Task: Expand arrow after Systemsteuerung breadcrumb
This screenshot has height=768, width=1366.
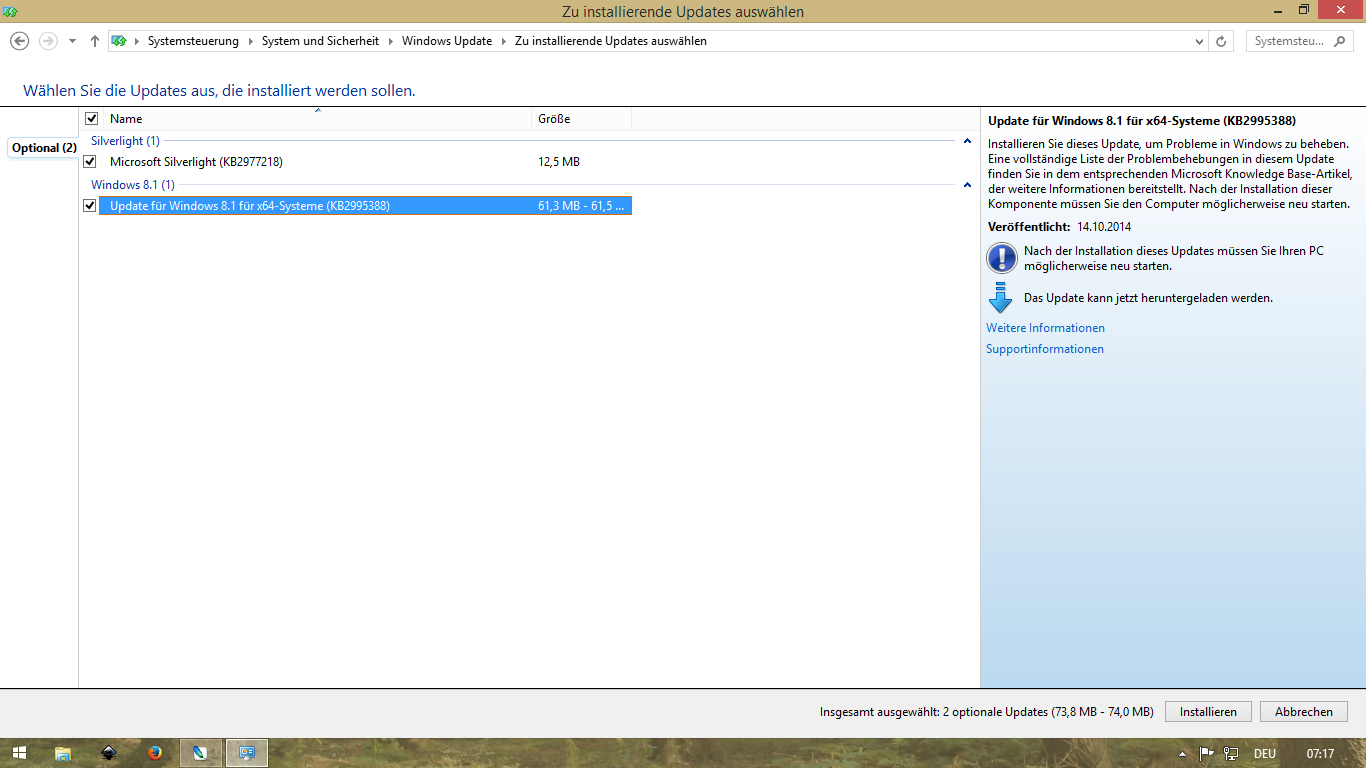Action: (x=251, y=42)
